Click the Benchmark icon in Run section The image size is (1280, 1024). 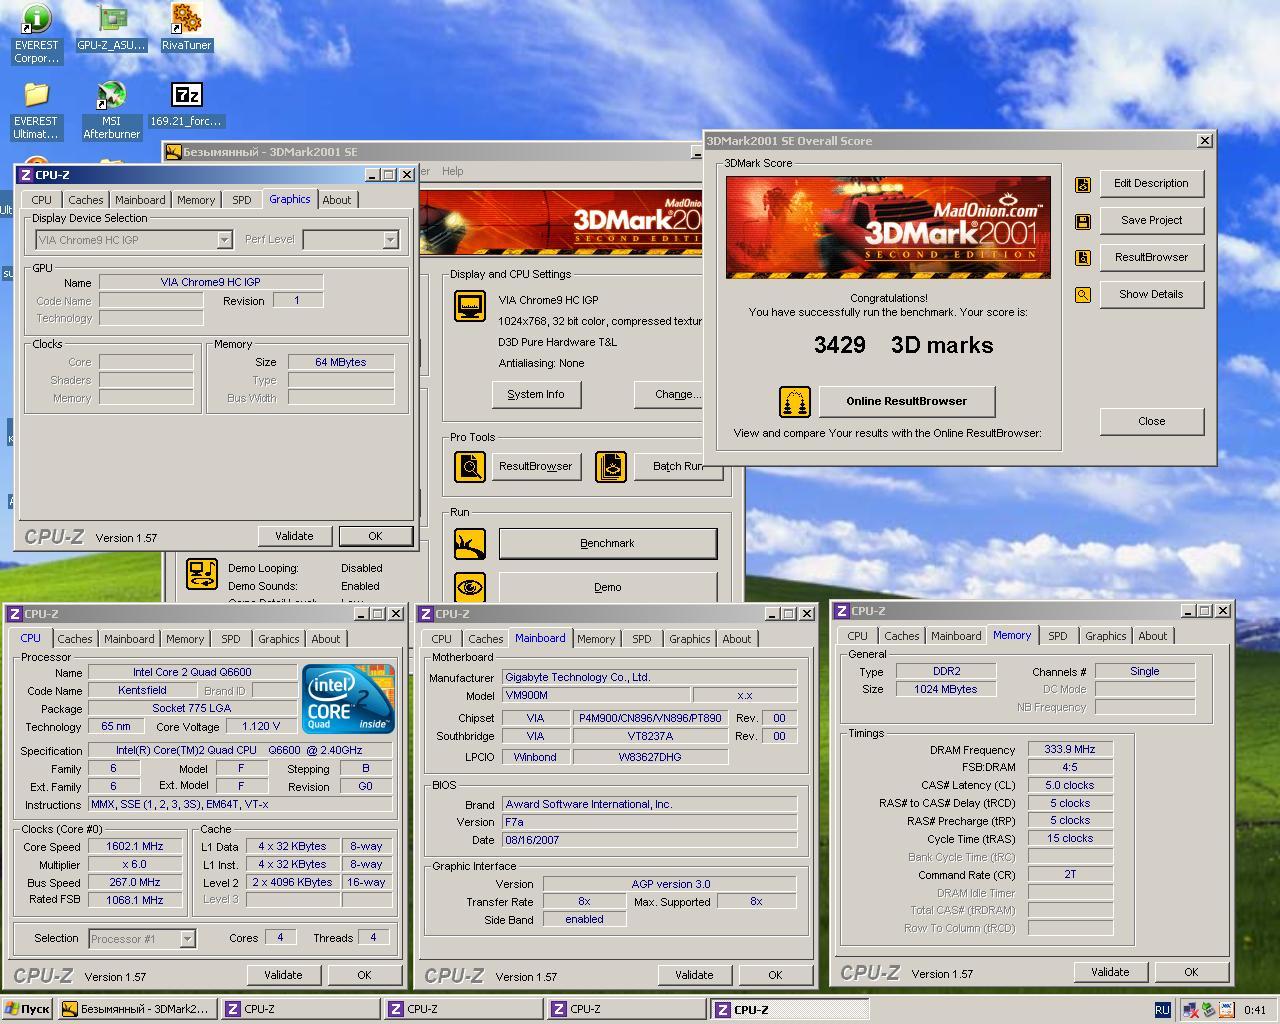click(x=470, y=544)
